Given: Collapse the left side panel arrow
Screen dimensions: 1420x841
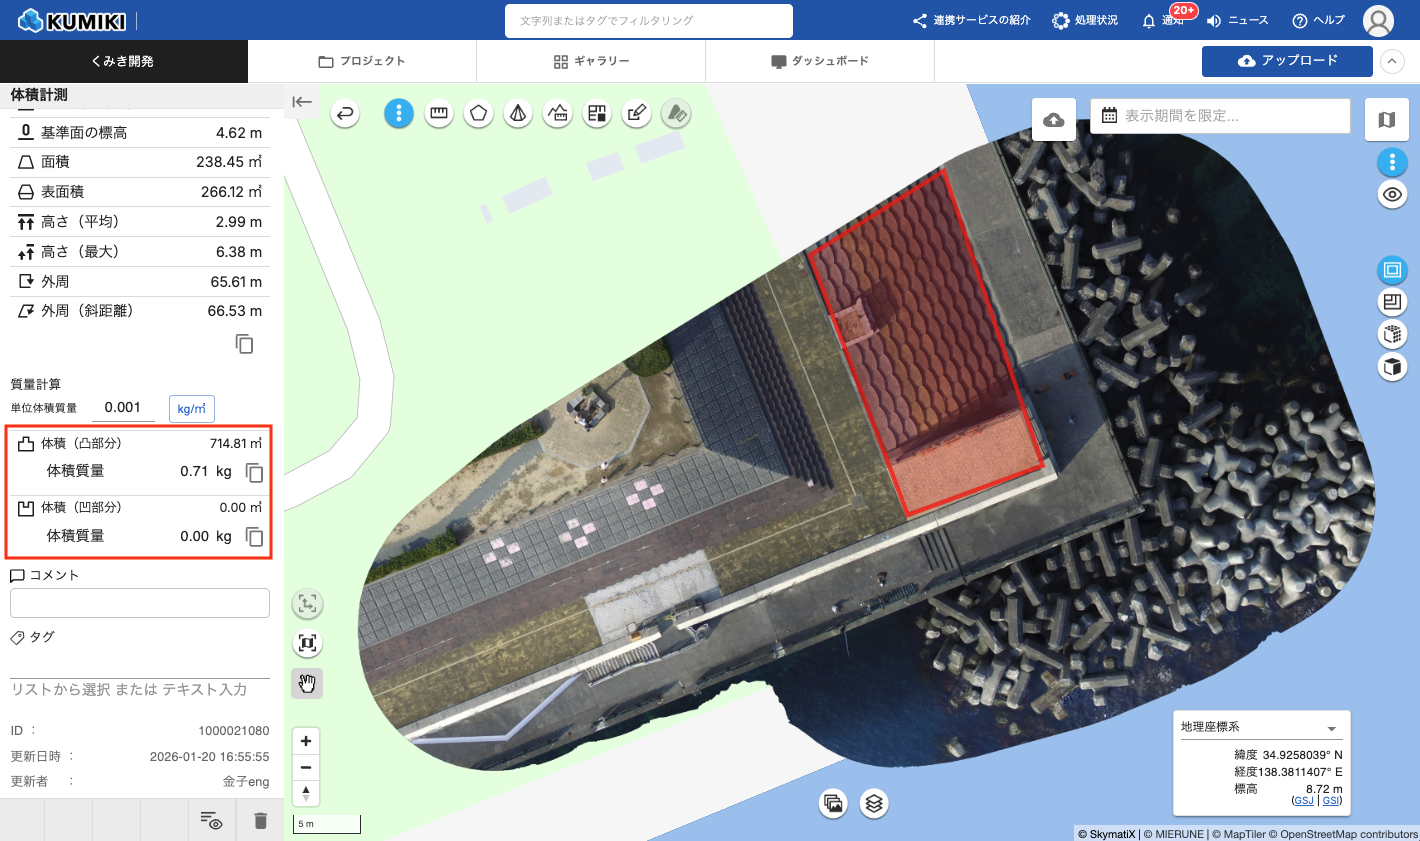Looking at the screenshot, I should (x=302, y=102).
